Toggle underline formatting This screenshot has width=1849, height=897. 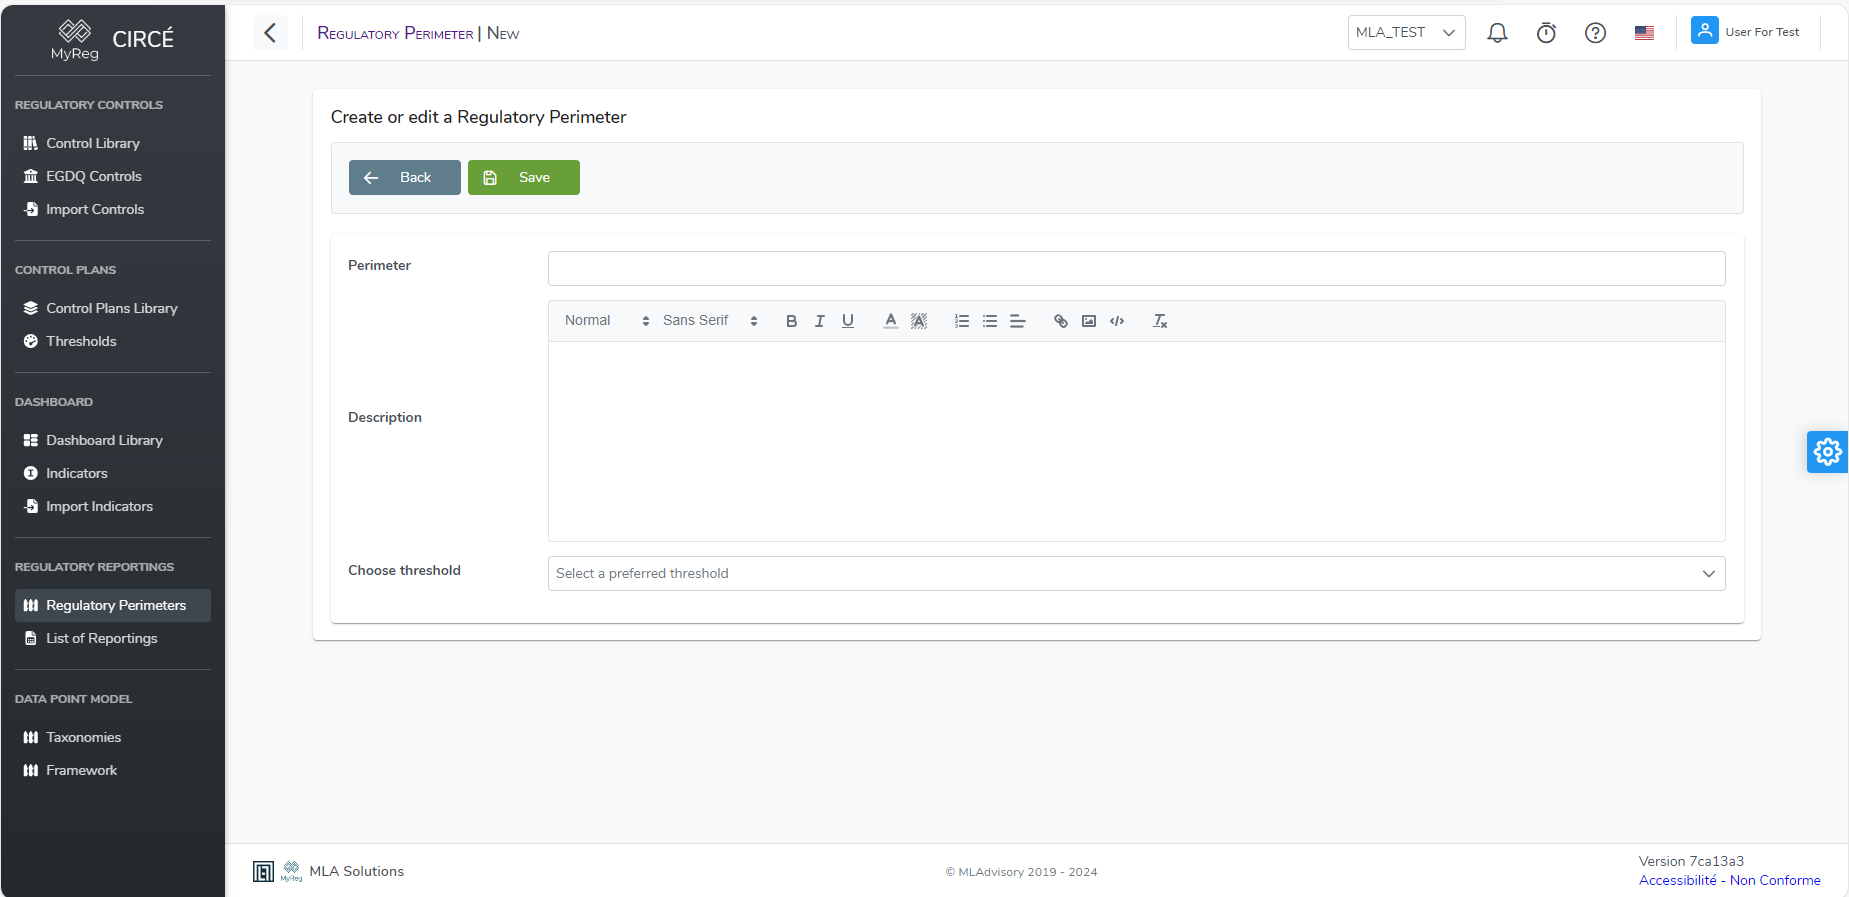(x=848, y=321)
